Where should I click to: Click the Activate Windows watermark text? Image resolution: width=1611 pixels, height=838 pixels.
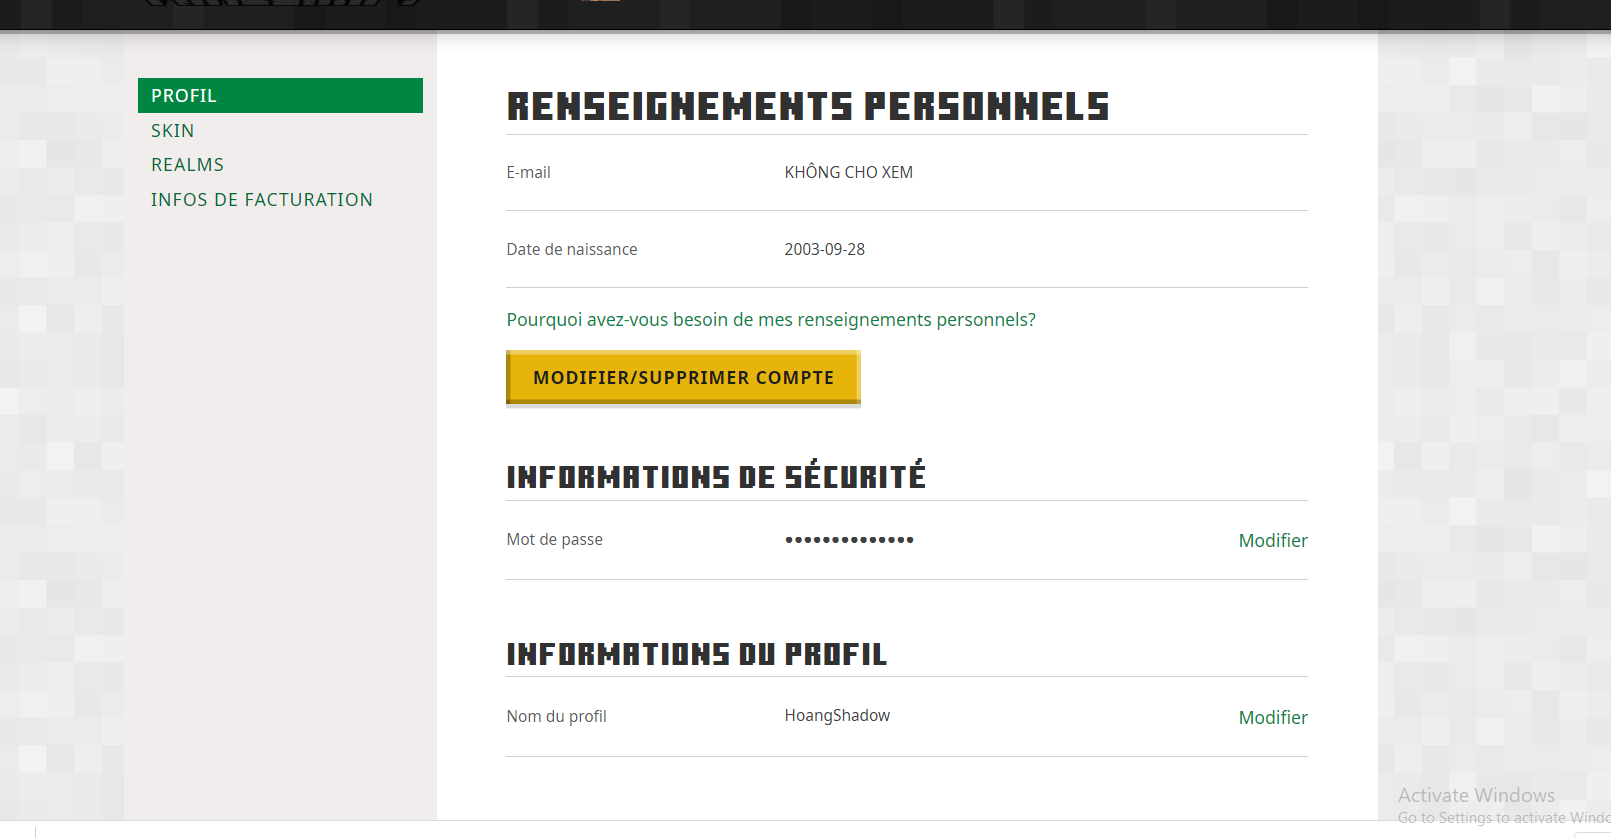click(1476, 795)
